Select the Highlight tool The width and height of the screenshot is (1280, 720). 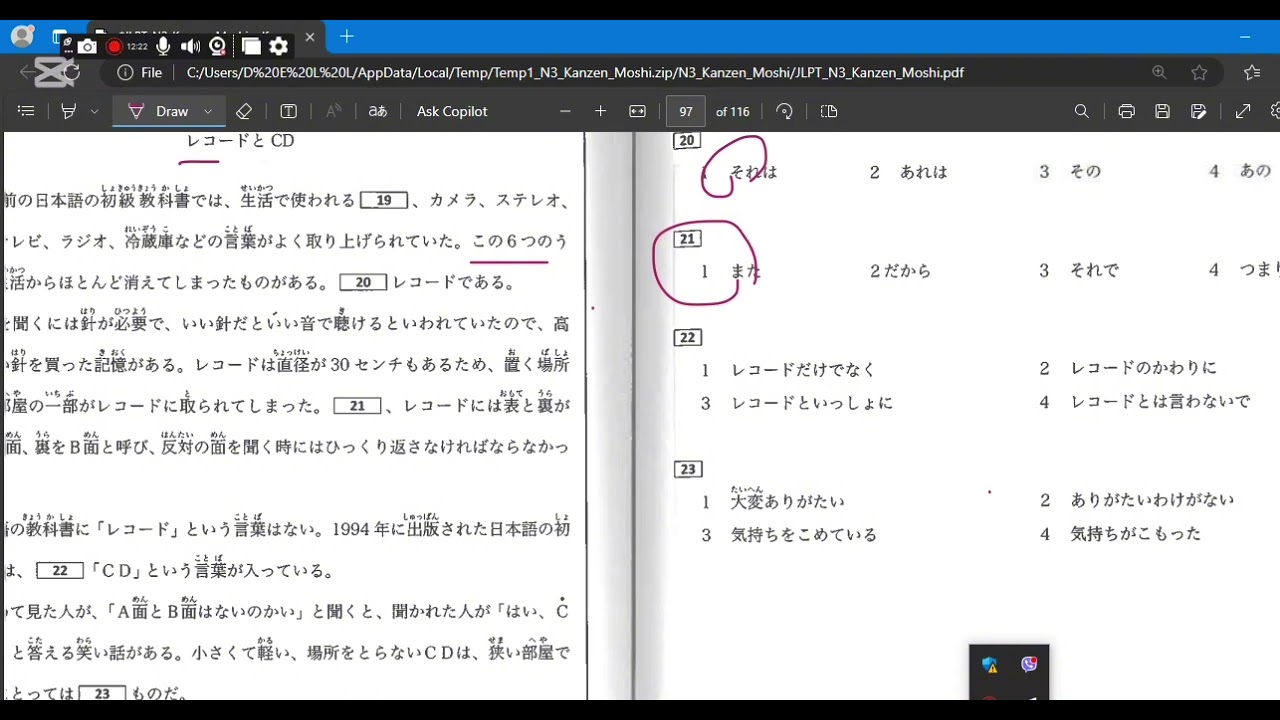click(69, 111)
